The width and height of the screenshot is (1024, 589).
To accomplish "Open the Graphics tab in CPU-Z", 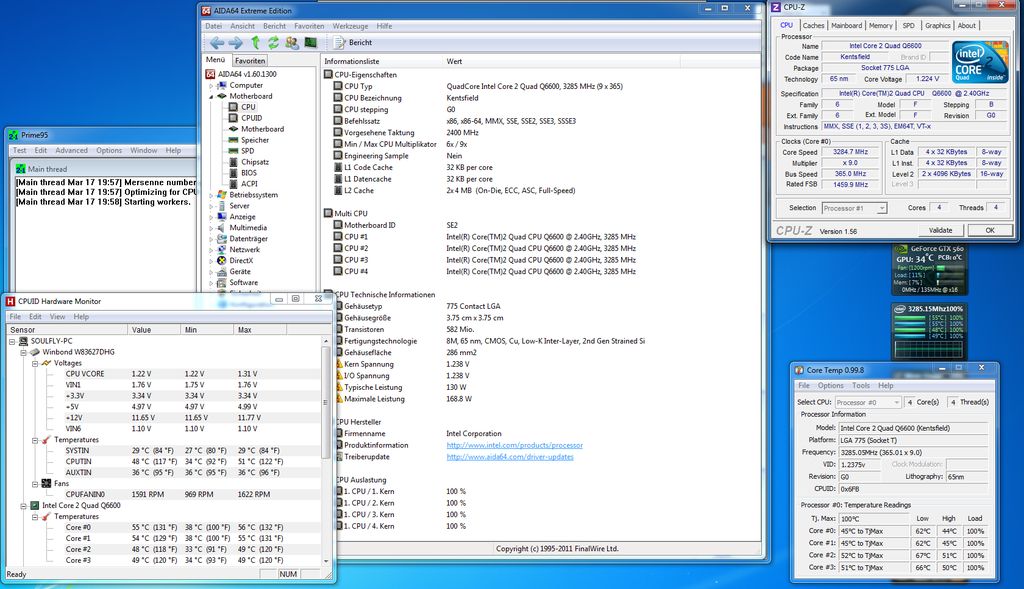I will point(937,25).
